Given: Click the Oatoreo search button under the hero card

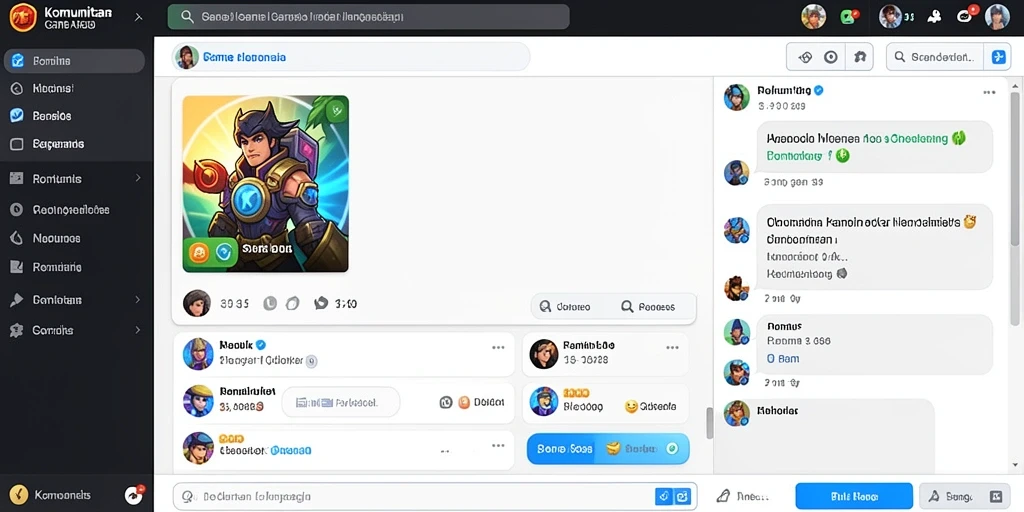Looking at the screenshot, I should pos(565,306).
